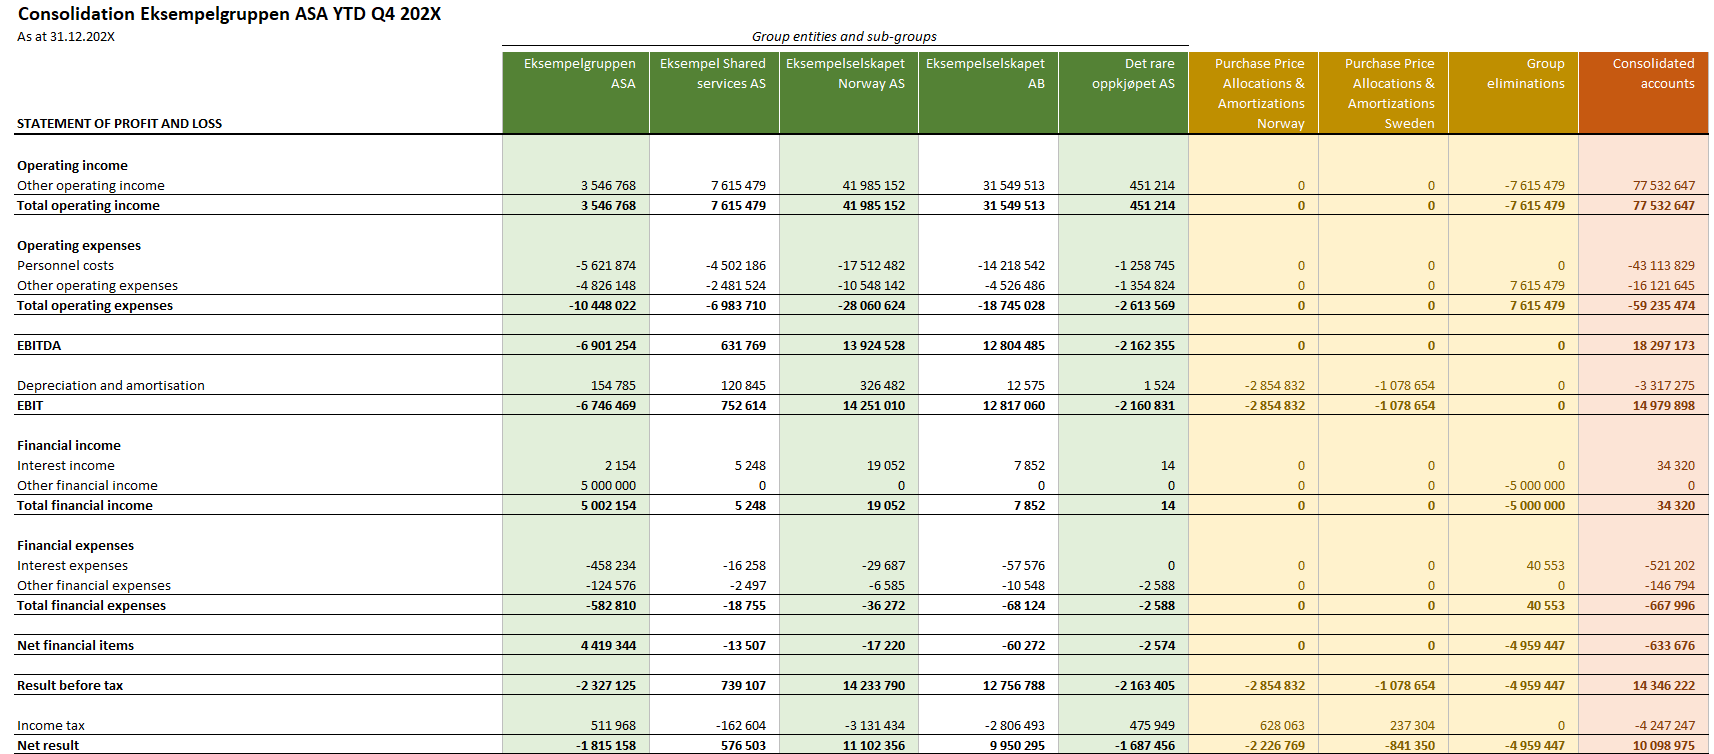Select the 'Other financial expenses' row label
The height and width of the screenshot is (754, 1714).
94,586
